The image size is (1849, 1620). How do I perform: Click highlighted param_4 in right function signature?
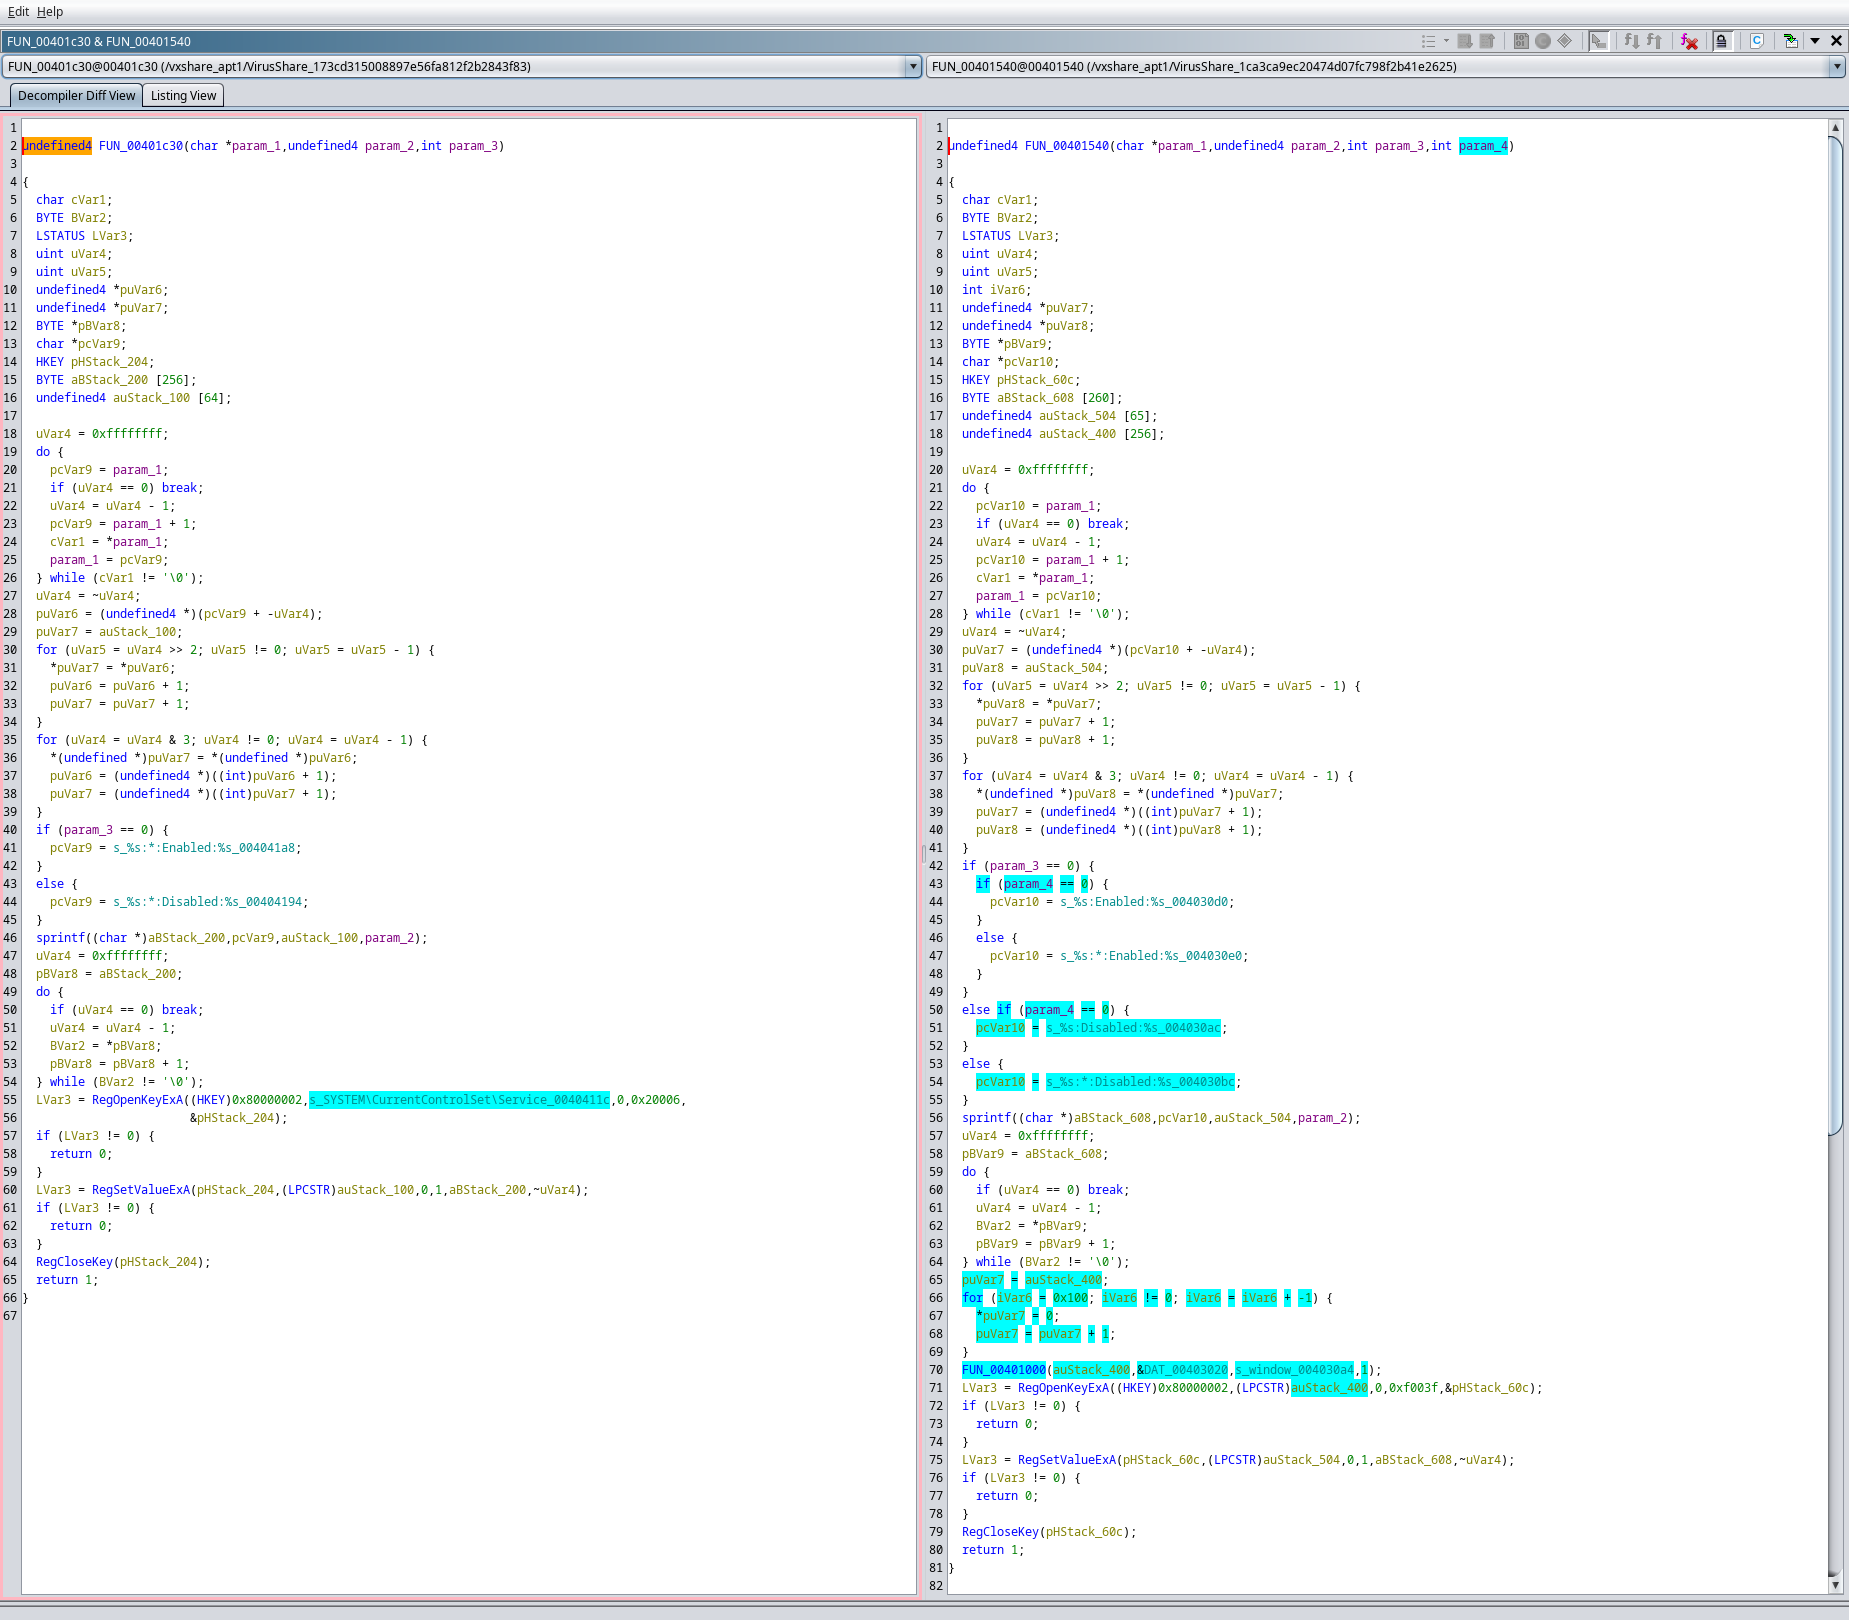(1483, 146)
